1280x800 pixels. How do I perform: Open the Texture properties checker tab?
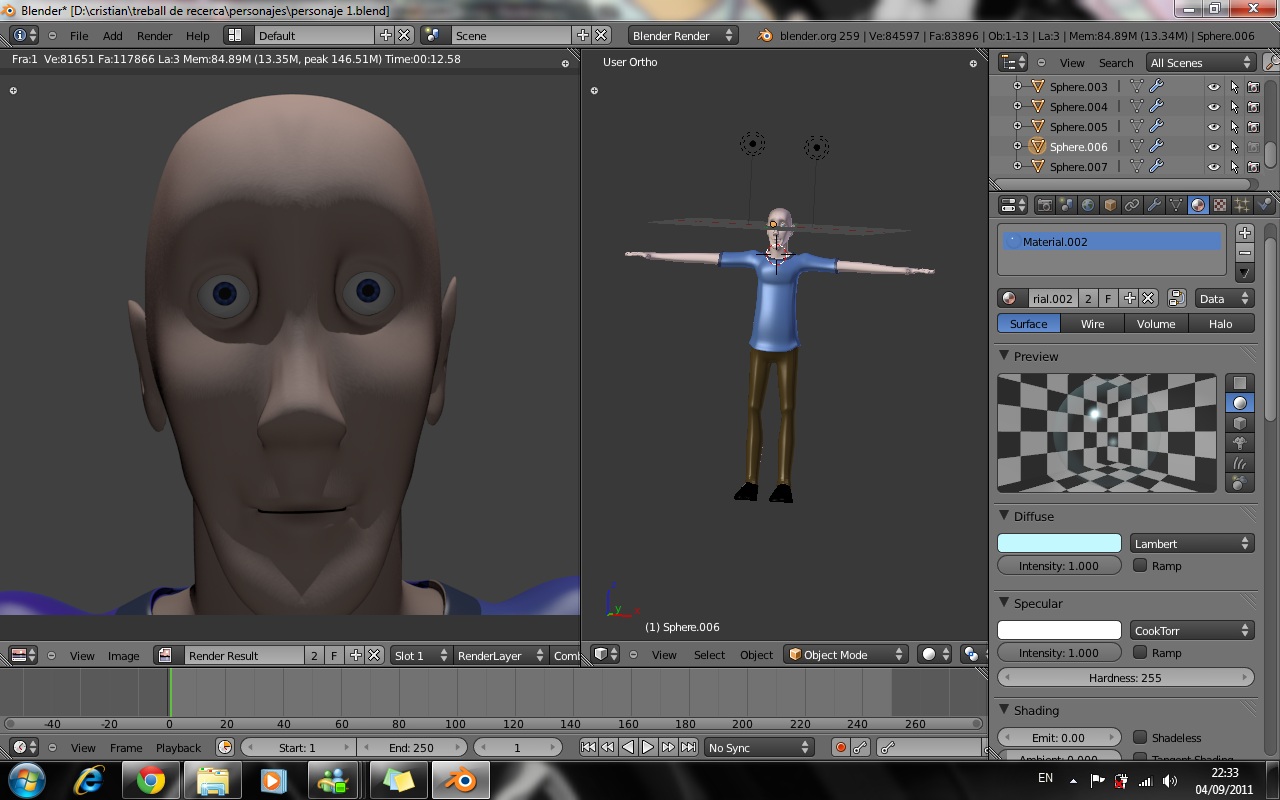1220,205
